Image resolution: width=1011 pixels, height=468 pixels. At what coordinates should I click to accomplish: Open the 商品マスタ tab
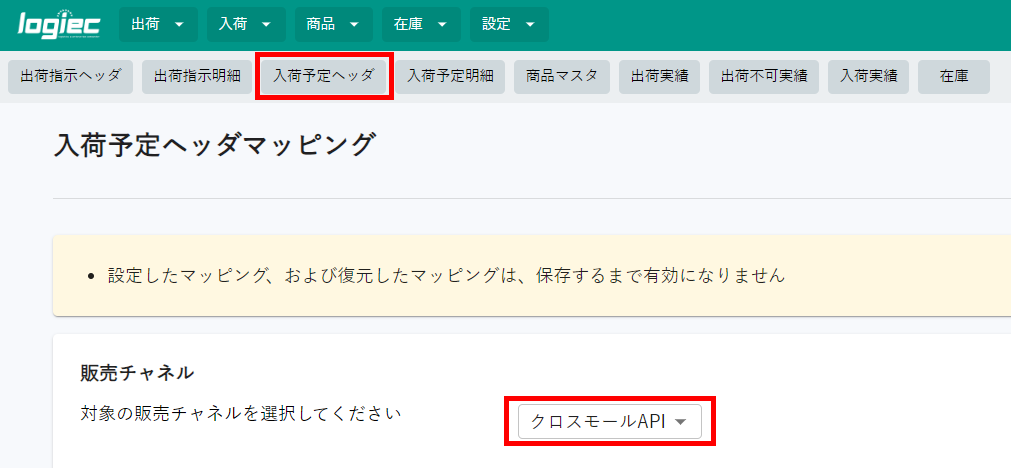(x=561, y=76)
